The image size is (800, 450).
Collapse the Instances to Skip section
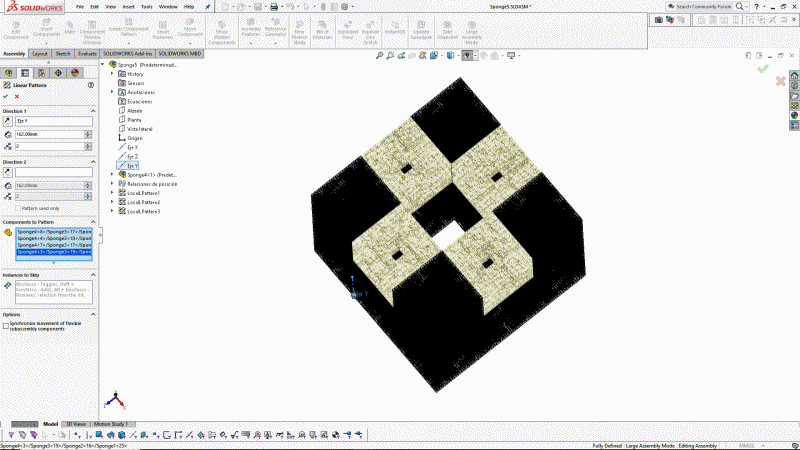[93, 273]
